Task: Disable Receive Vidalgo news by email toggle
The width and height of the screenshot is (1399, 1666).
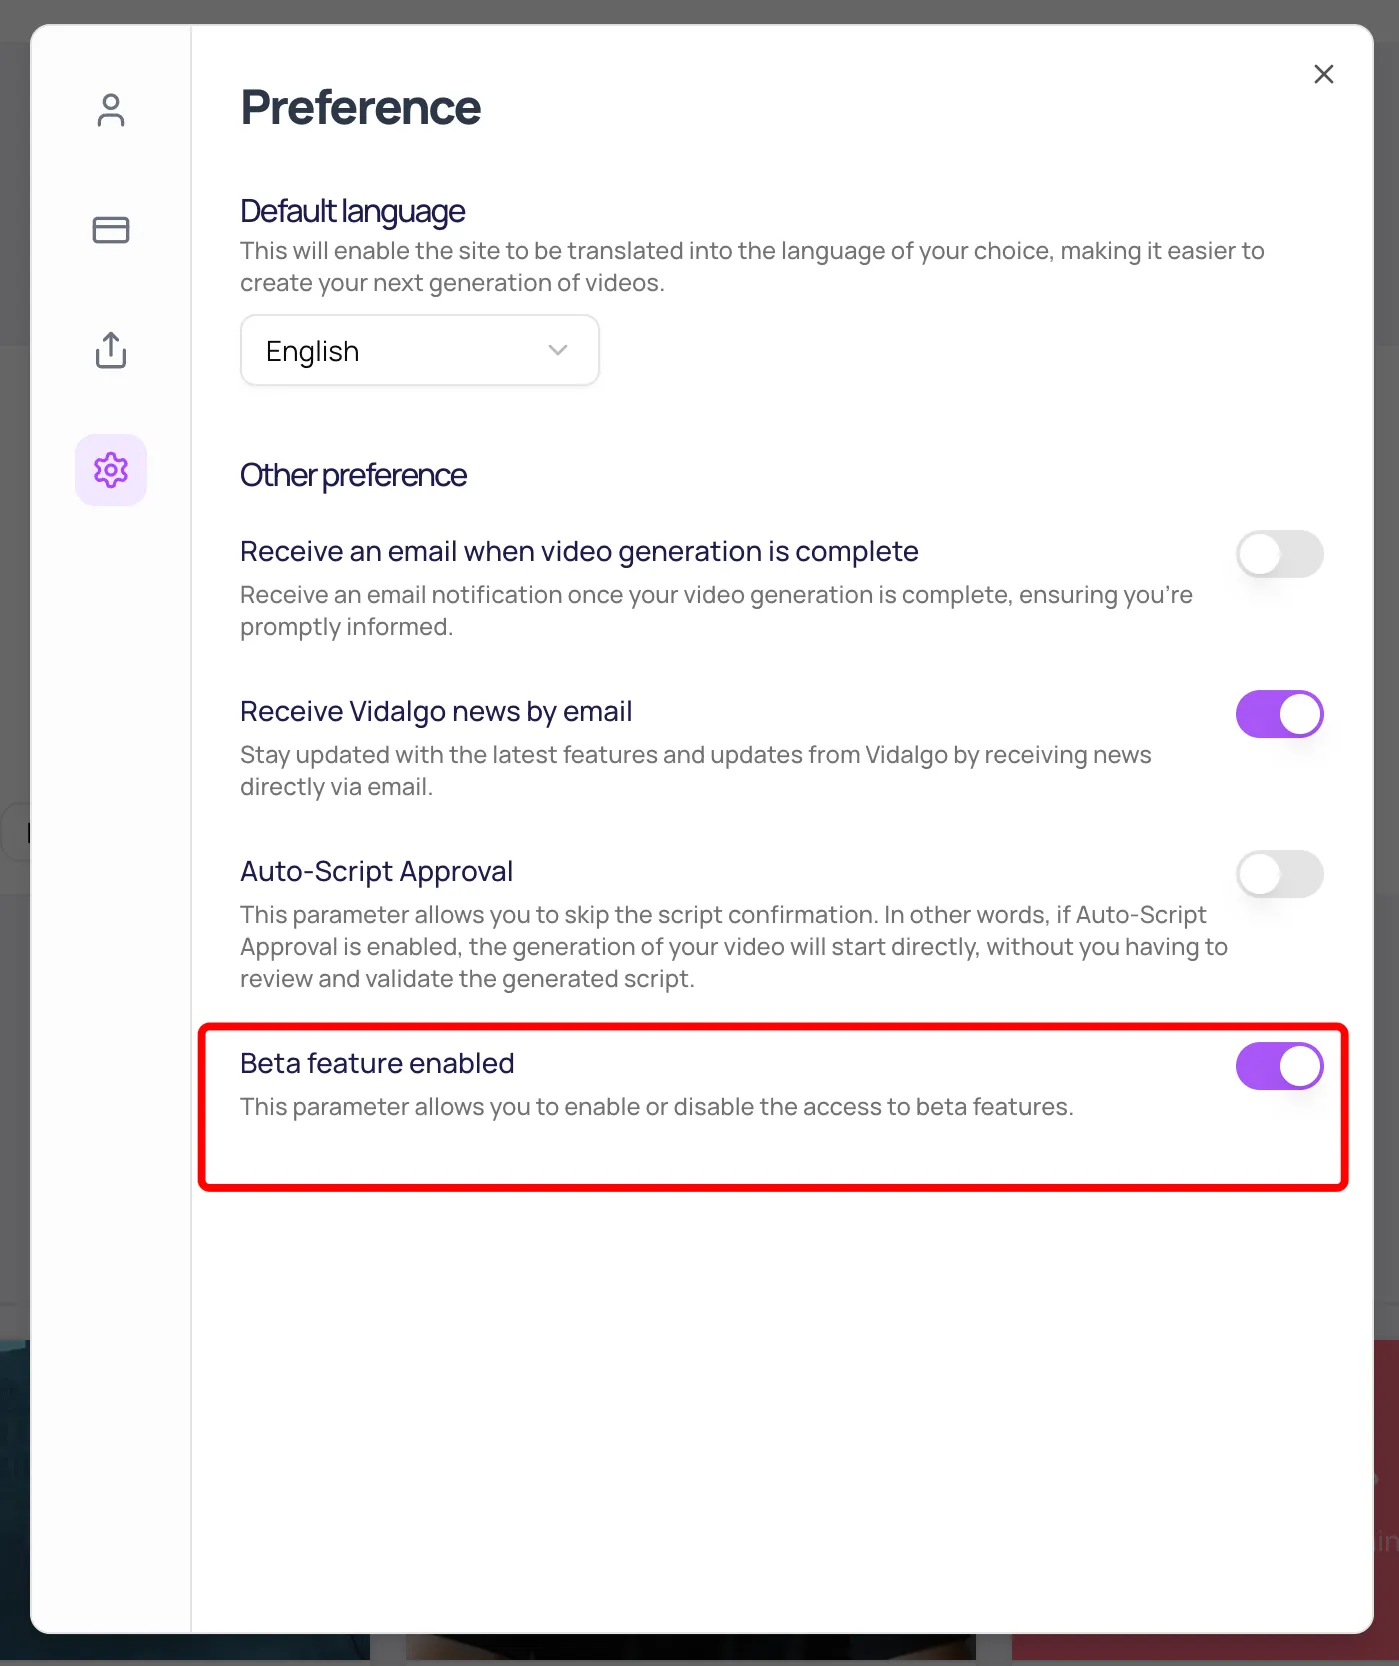Action: (x=1280, y=714)
